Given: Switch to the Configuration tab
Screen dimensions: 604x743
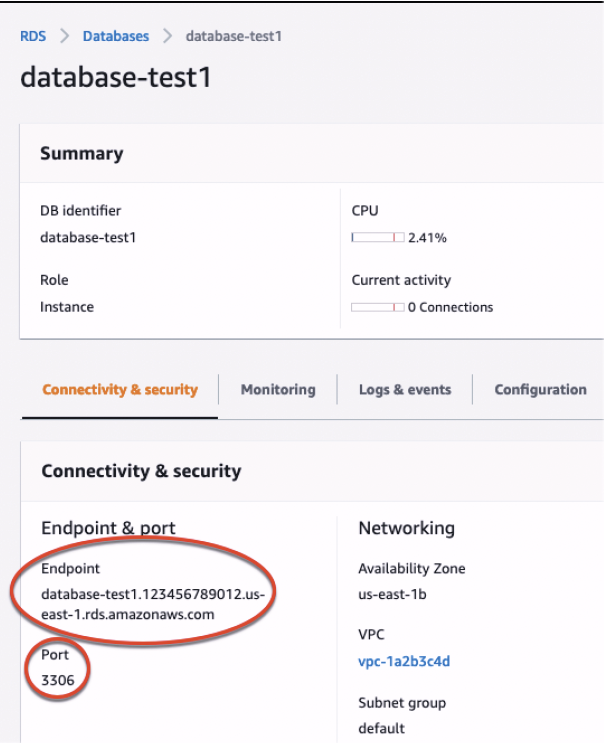Looking at the screenshot, I should tap(541, 390).
